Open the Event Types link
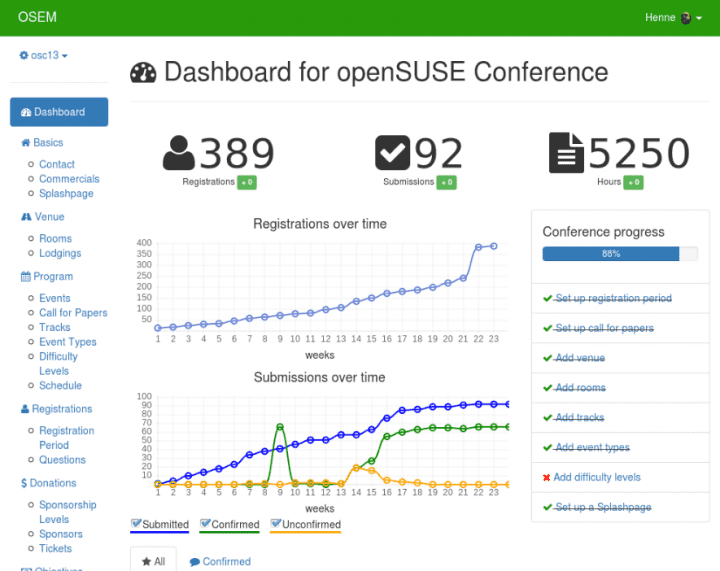Screen dimensions: 720x571 (x=68, y=342)
